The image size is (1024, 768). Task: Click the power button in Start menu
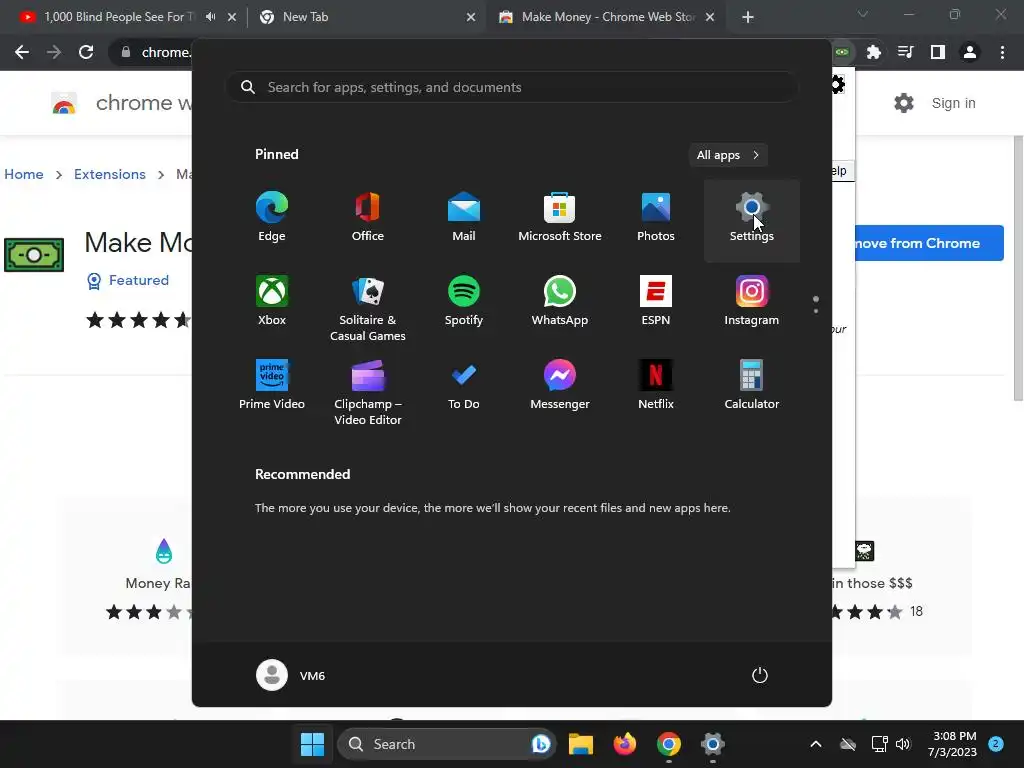tap(760, 675)
